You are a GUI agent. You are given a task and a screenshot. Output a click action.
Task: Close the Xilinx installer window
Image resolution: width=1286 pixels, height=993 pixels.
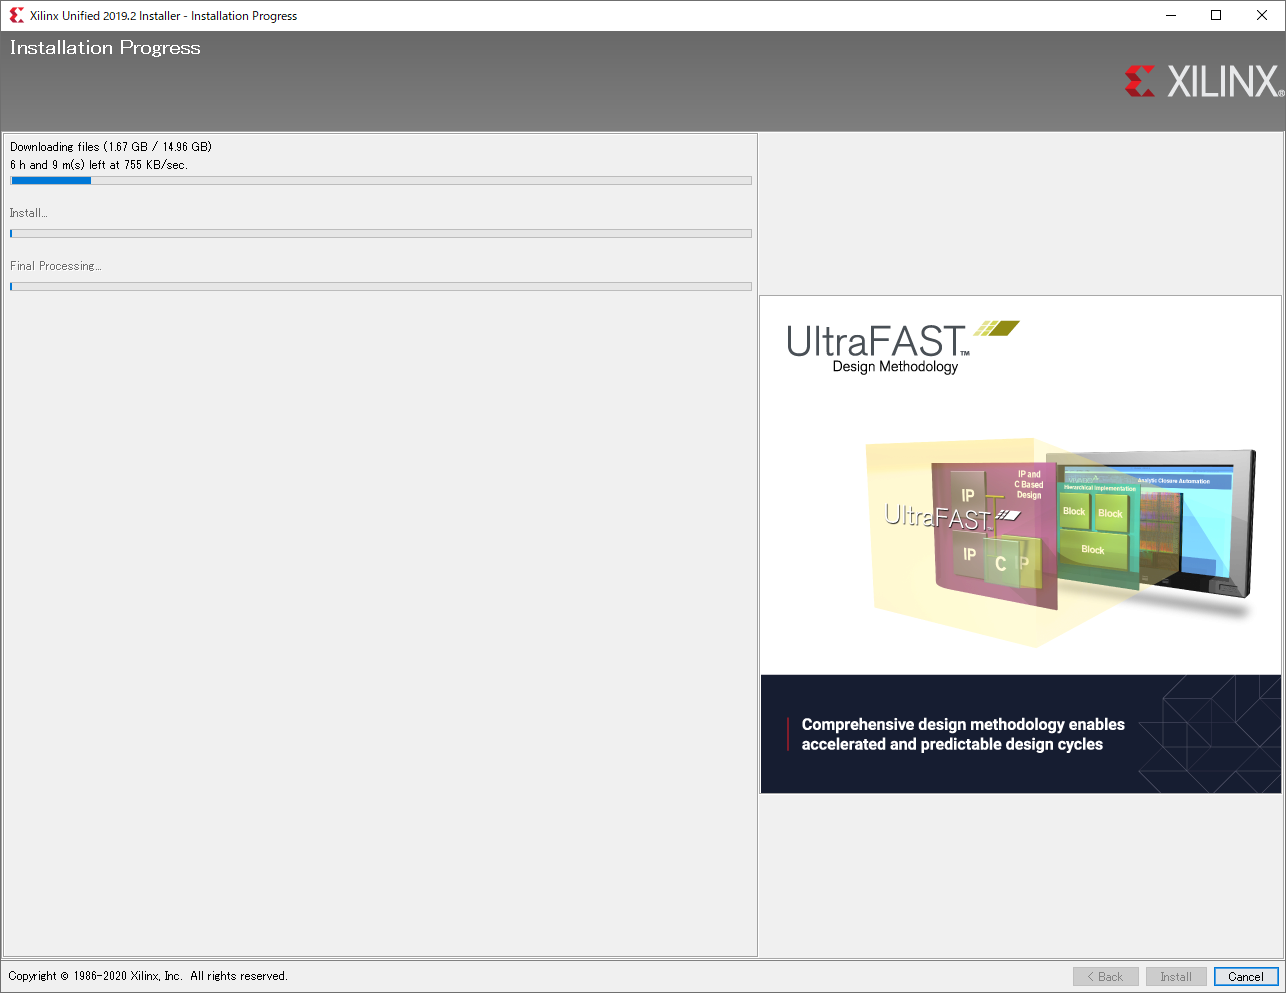coord(1262,16)
